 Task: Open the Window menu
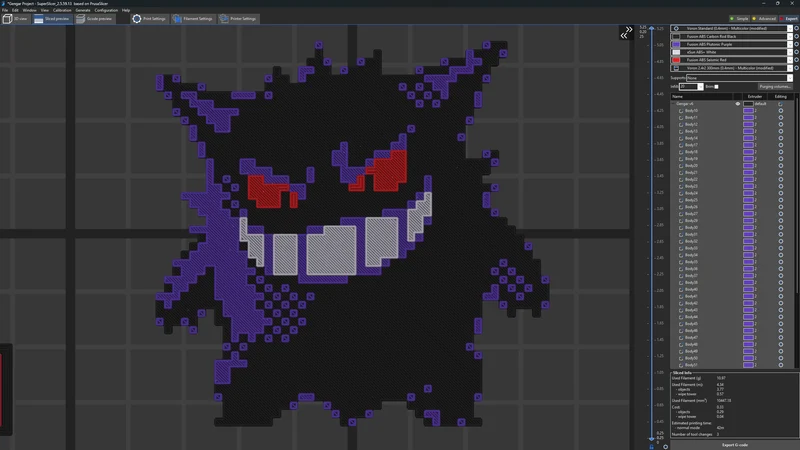(30, 10)
